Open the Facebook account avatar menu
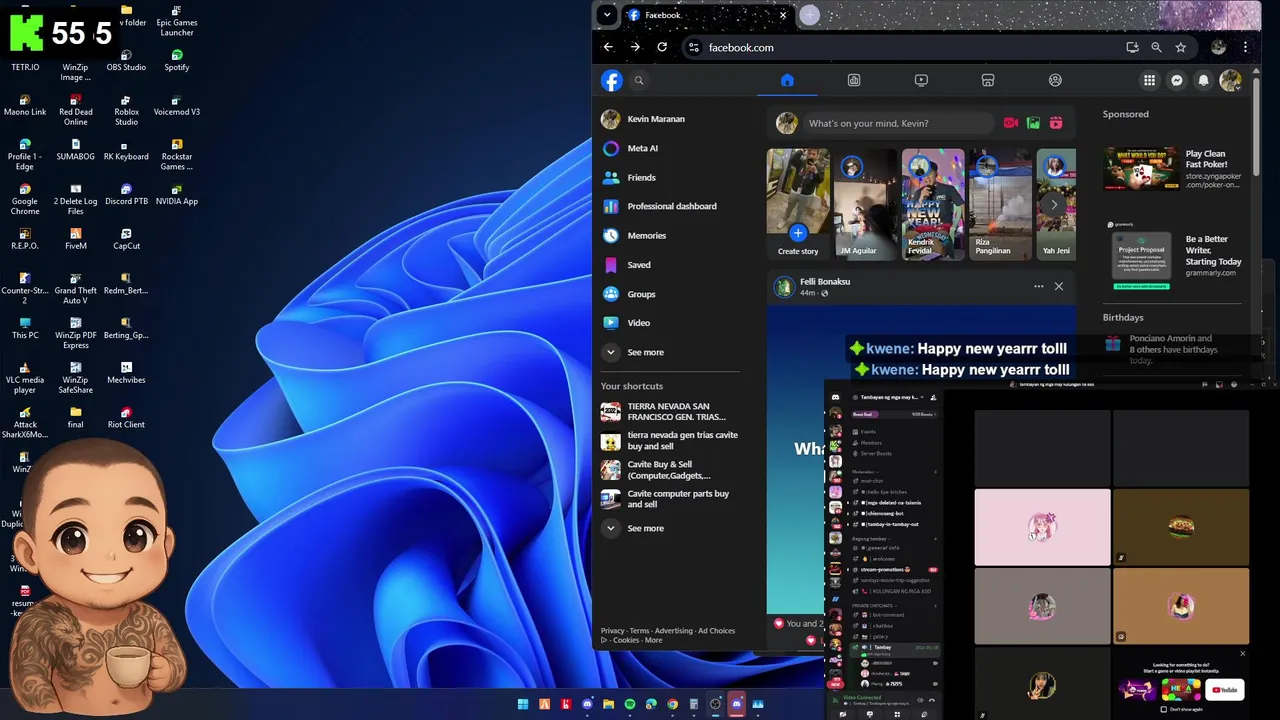This screenshot has width=1280, height=720. 1230,81
